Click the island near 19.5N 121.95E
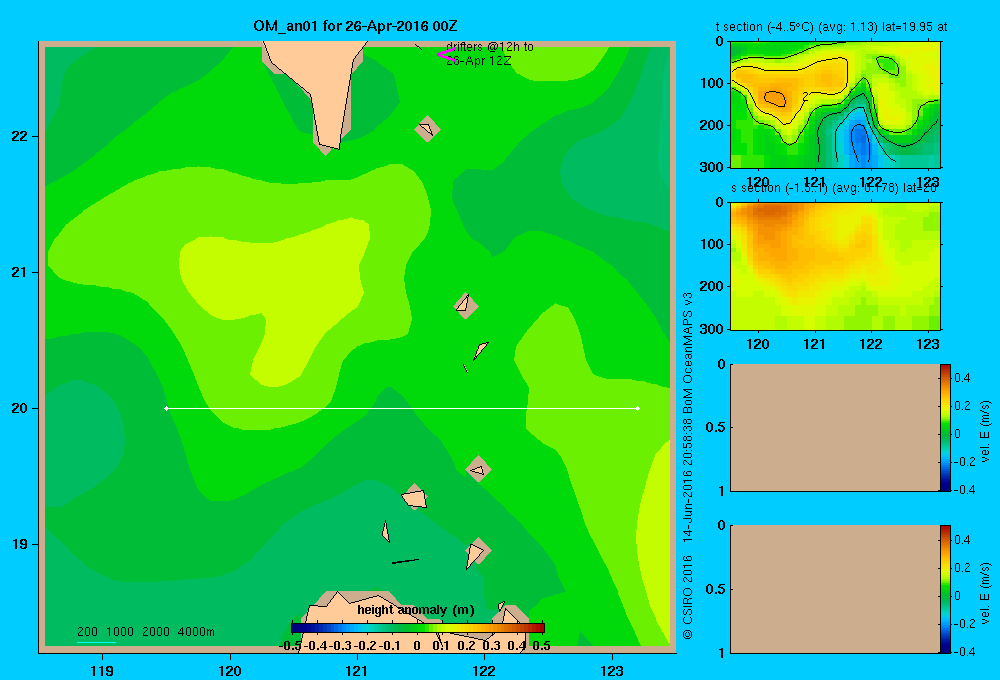Image resolution: width=1000 pixels, height=680 pixels. [478, 469]
